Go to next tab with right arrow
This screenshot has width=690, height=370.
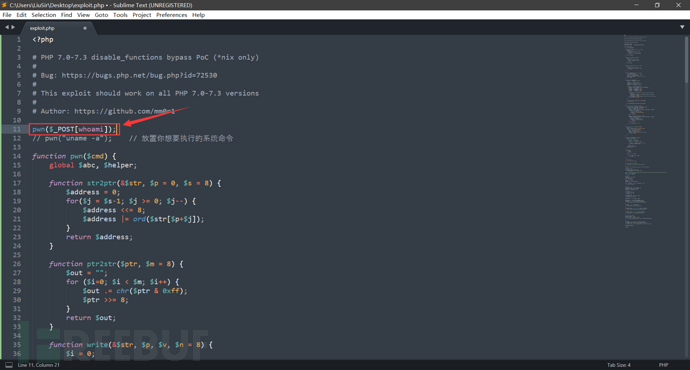[13, 27]
